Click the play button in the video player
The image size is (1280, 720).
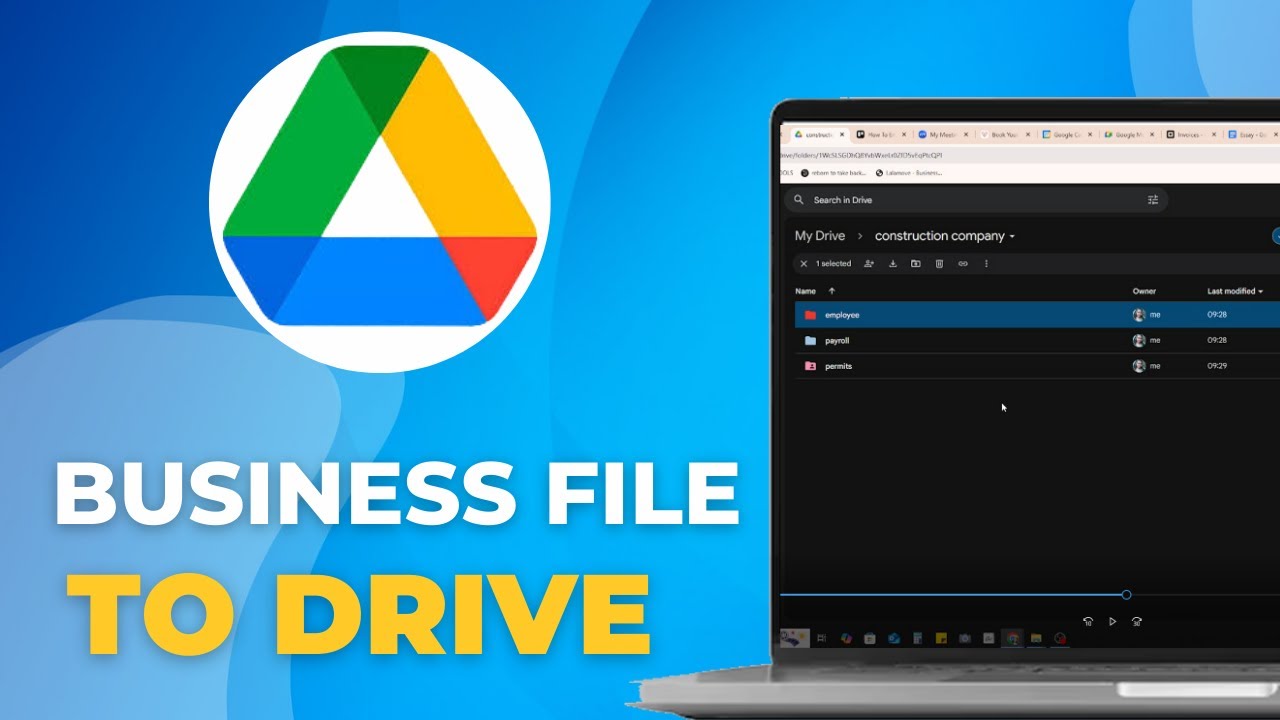click(1112, 621)
